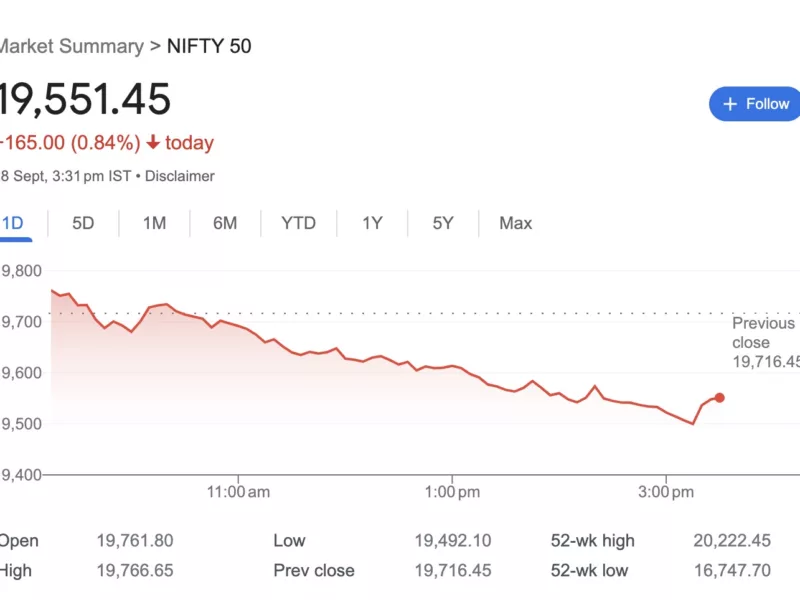Click the red down arrow beside today
This screenshot has height=600, width=800.
pos(153,143)
